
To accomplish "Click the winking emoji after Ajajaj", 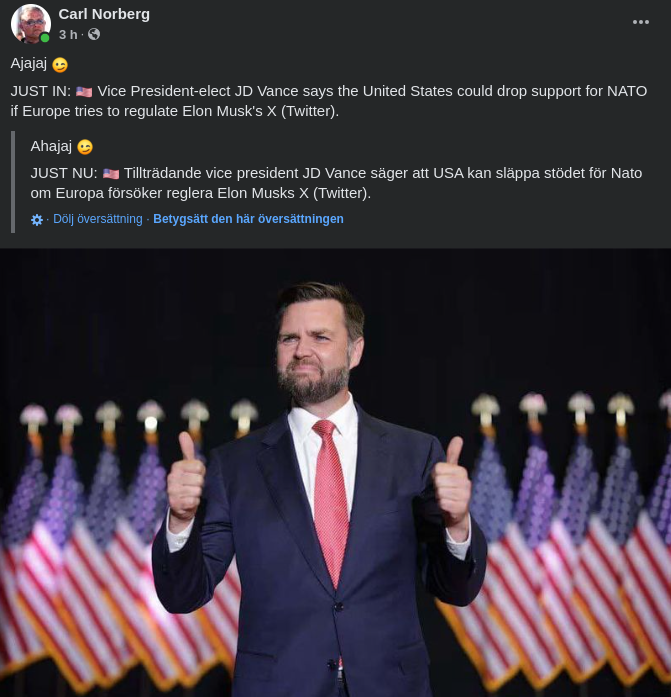I will click(60, 65).
